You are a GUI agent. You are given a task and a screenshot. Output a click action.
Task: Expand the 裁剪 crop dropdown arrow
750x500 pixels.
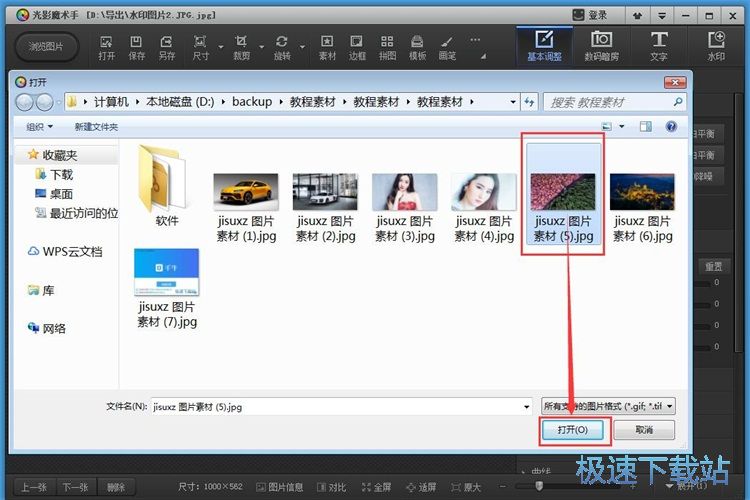(x=262, y=47)
